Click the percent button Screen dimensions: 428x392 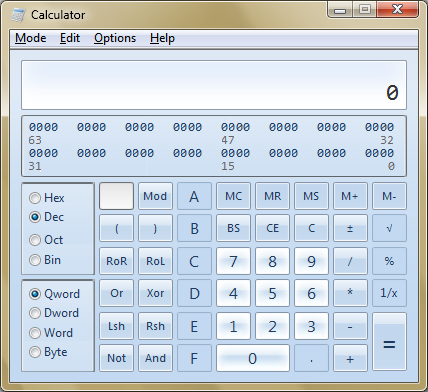(389, 261)
